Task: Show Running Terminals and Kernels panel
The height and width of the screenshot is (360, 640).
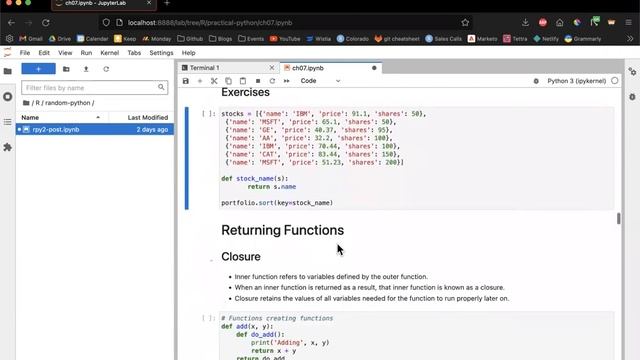Action: point(8,97)
